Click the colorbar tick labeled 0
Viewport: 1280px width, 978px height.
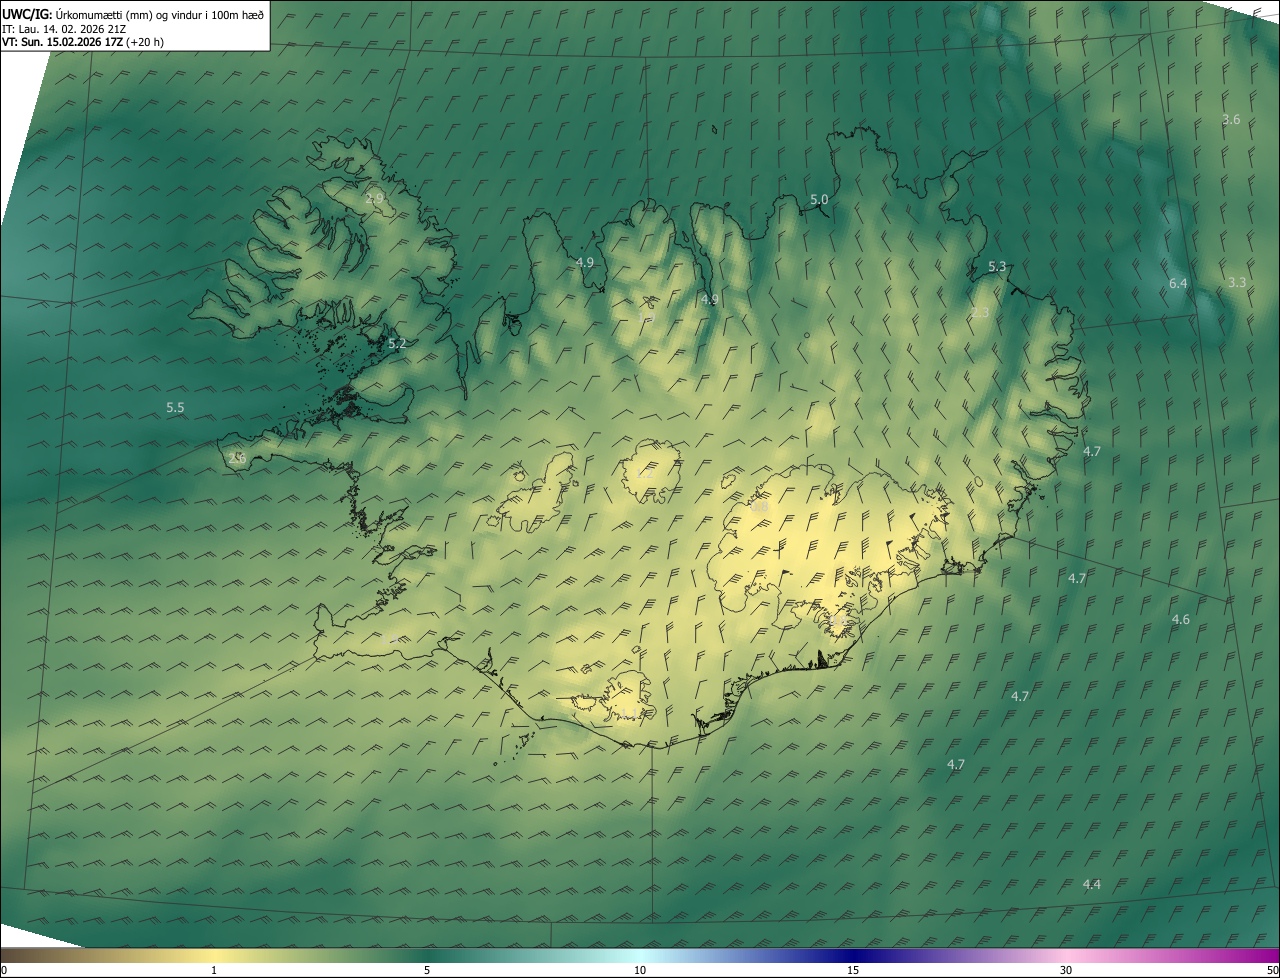[x=4, y=970]
